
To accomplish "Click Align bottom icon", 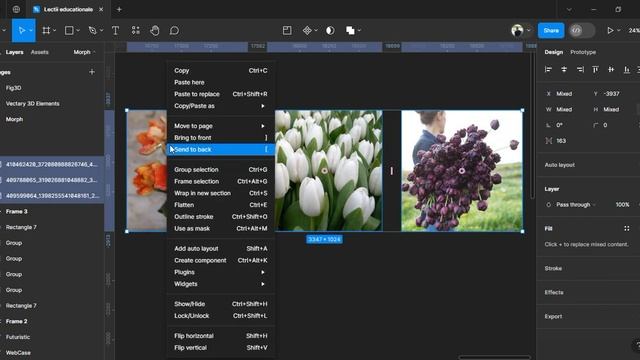I will point(627,70).
